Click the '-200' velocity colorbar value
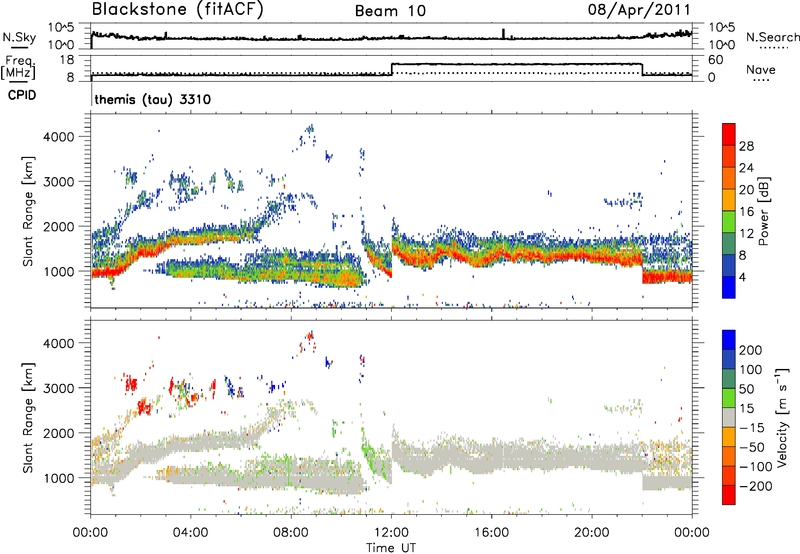 click(754, 486)
